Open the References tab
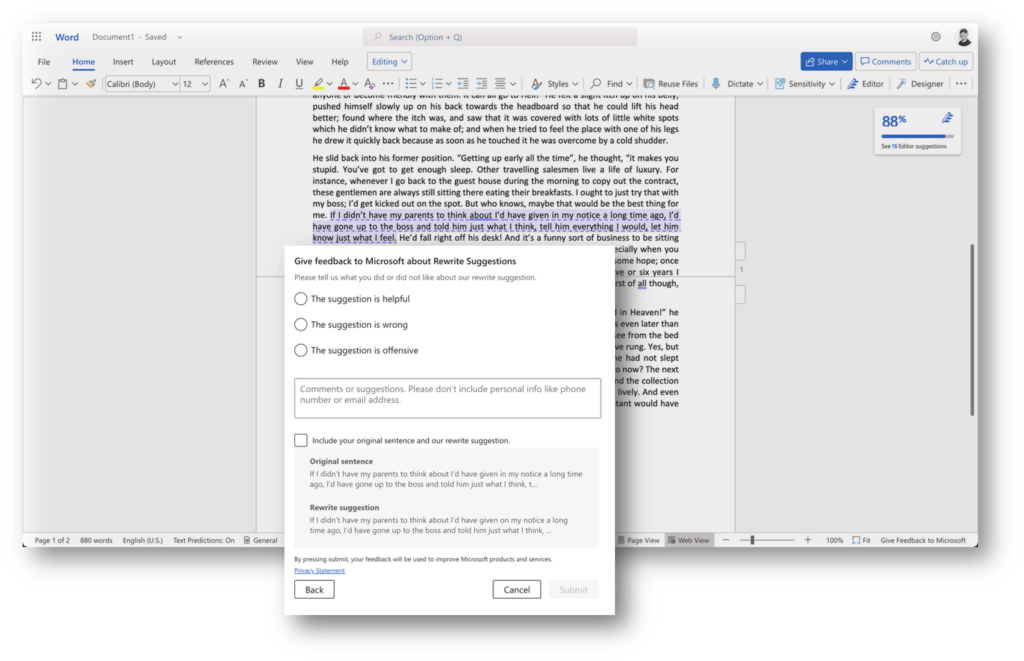 [214, 62]
